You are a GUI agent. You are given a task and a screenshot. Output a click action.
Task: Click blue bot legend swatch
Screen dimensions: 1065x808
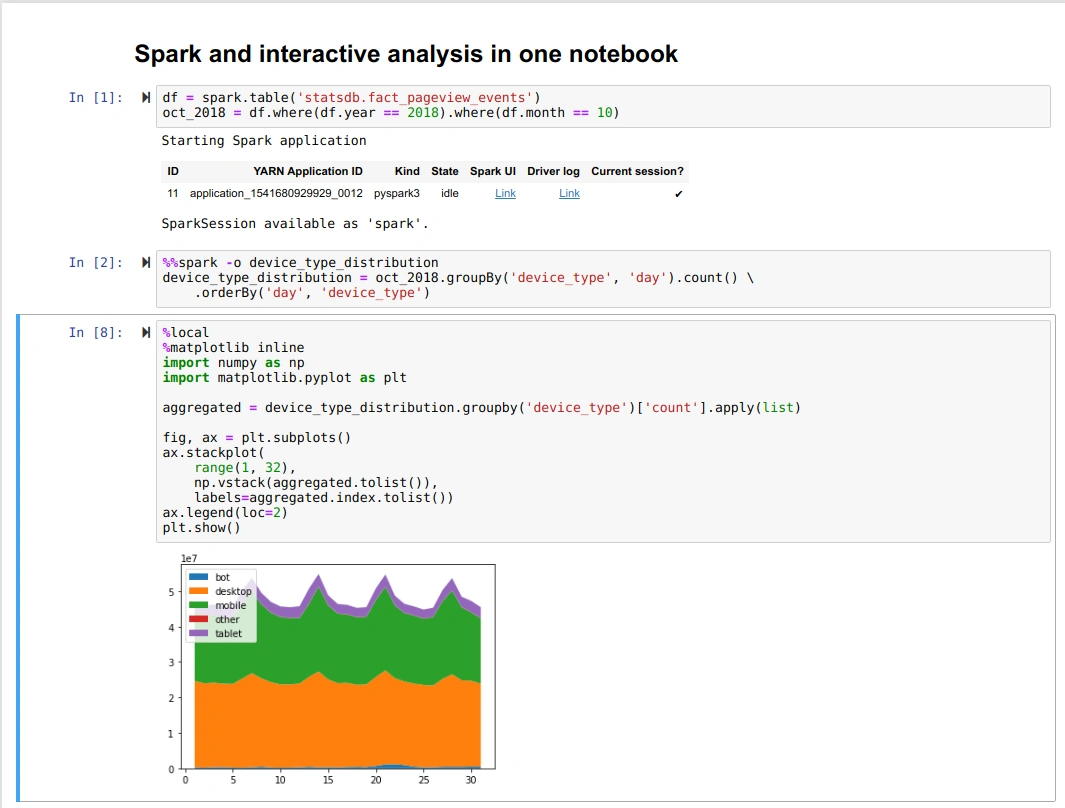click(x=198, y=577)
